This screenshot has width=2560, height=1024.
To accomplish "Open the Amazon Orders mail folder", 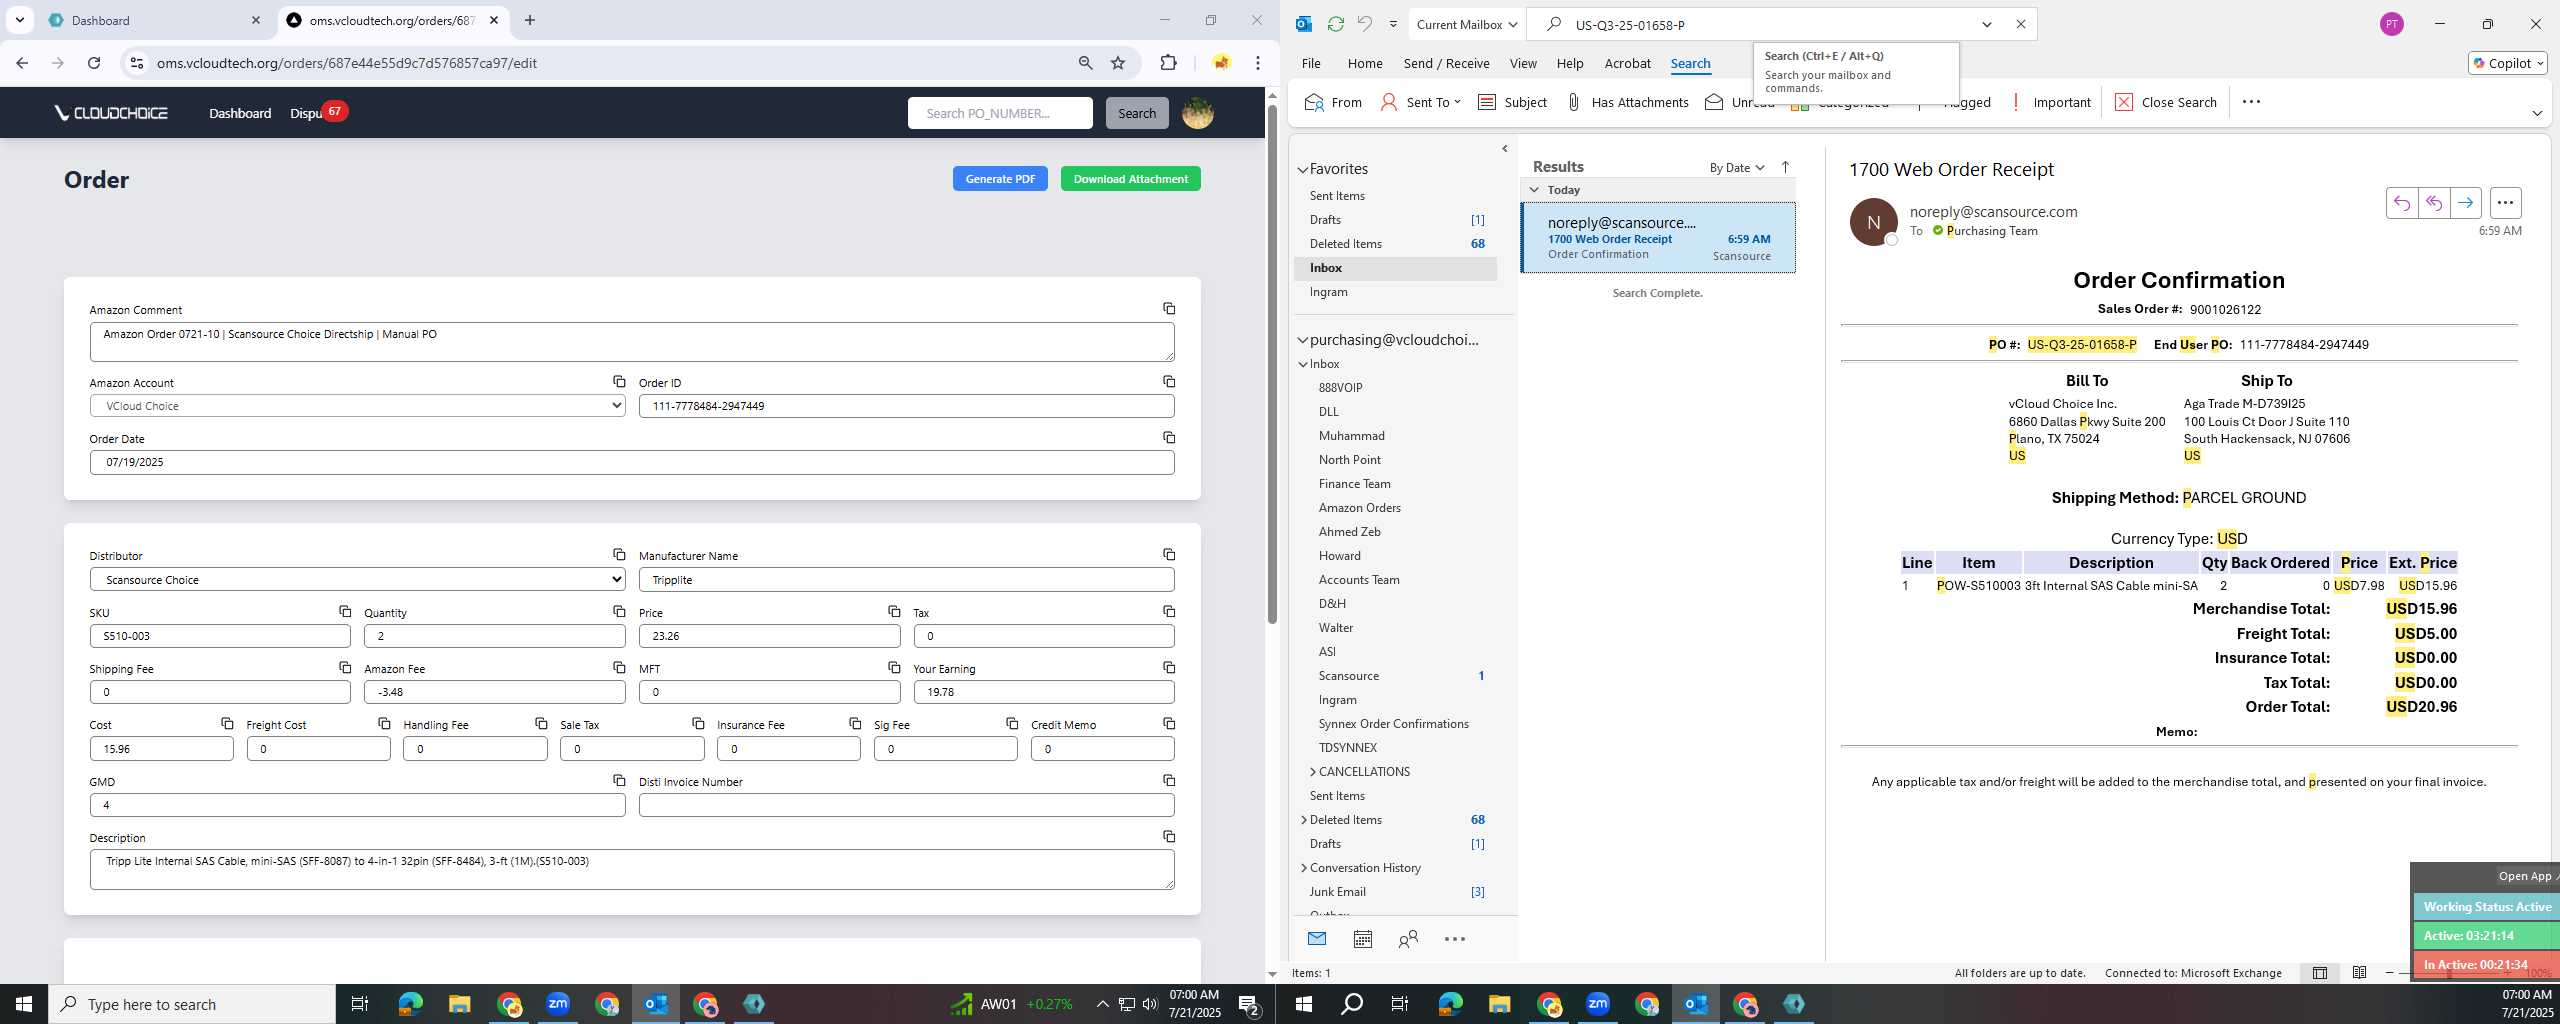I will 1359,508.
